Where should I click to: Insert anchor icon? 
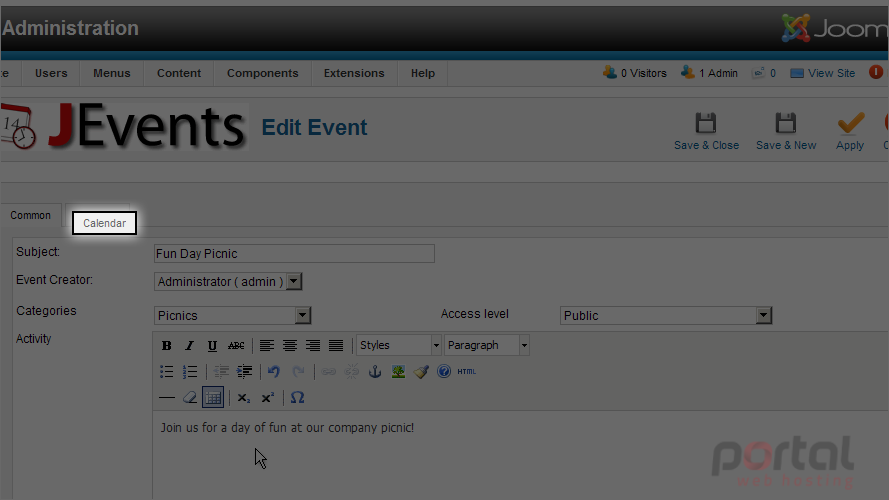point(375,372)
